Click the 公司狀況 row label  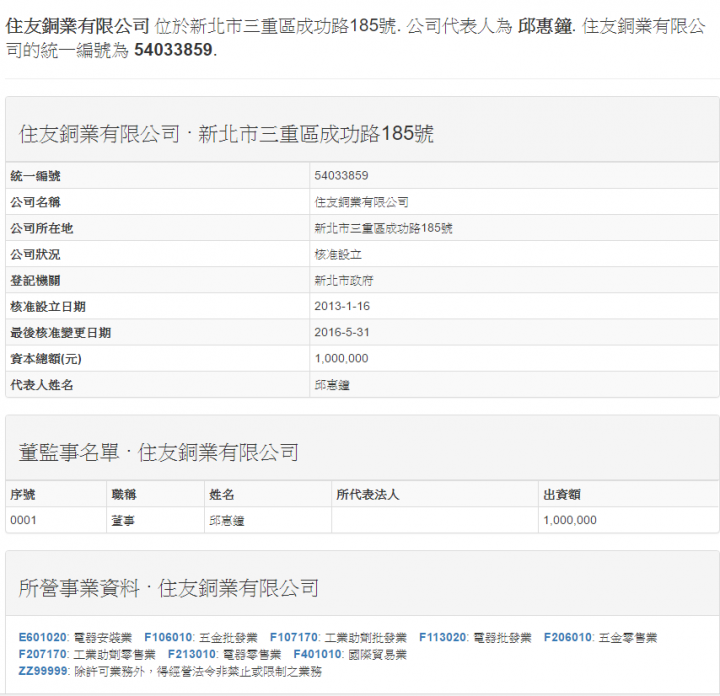point(35,254)
